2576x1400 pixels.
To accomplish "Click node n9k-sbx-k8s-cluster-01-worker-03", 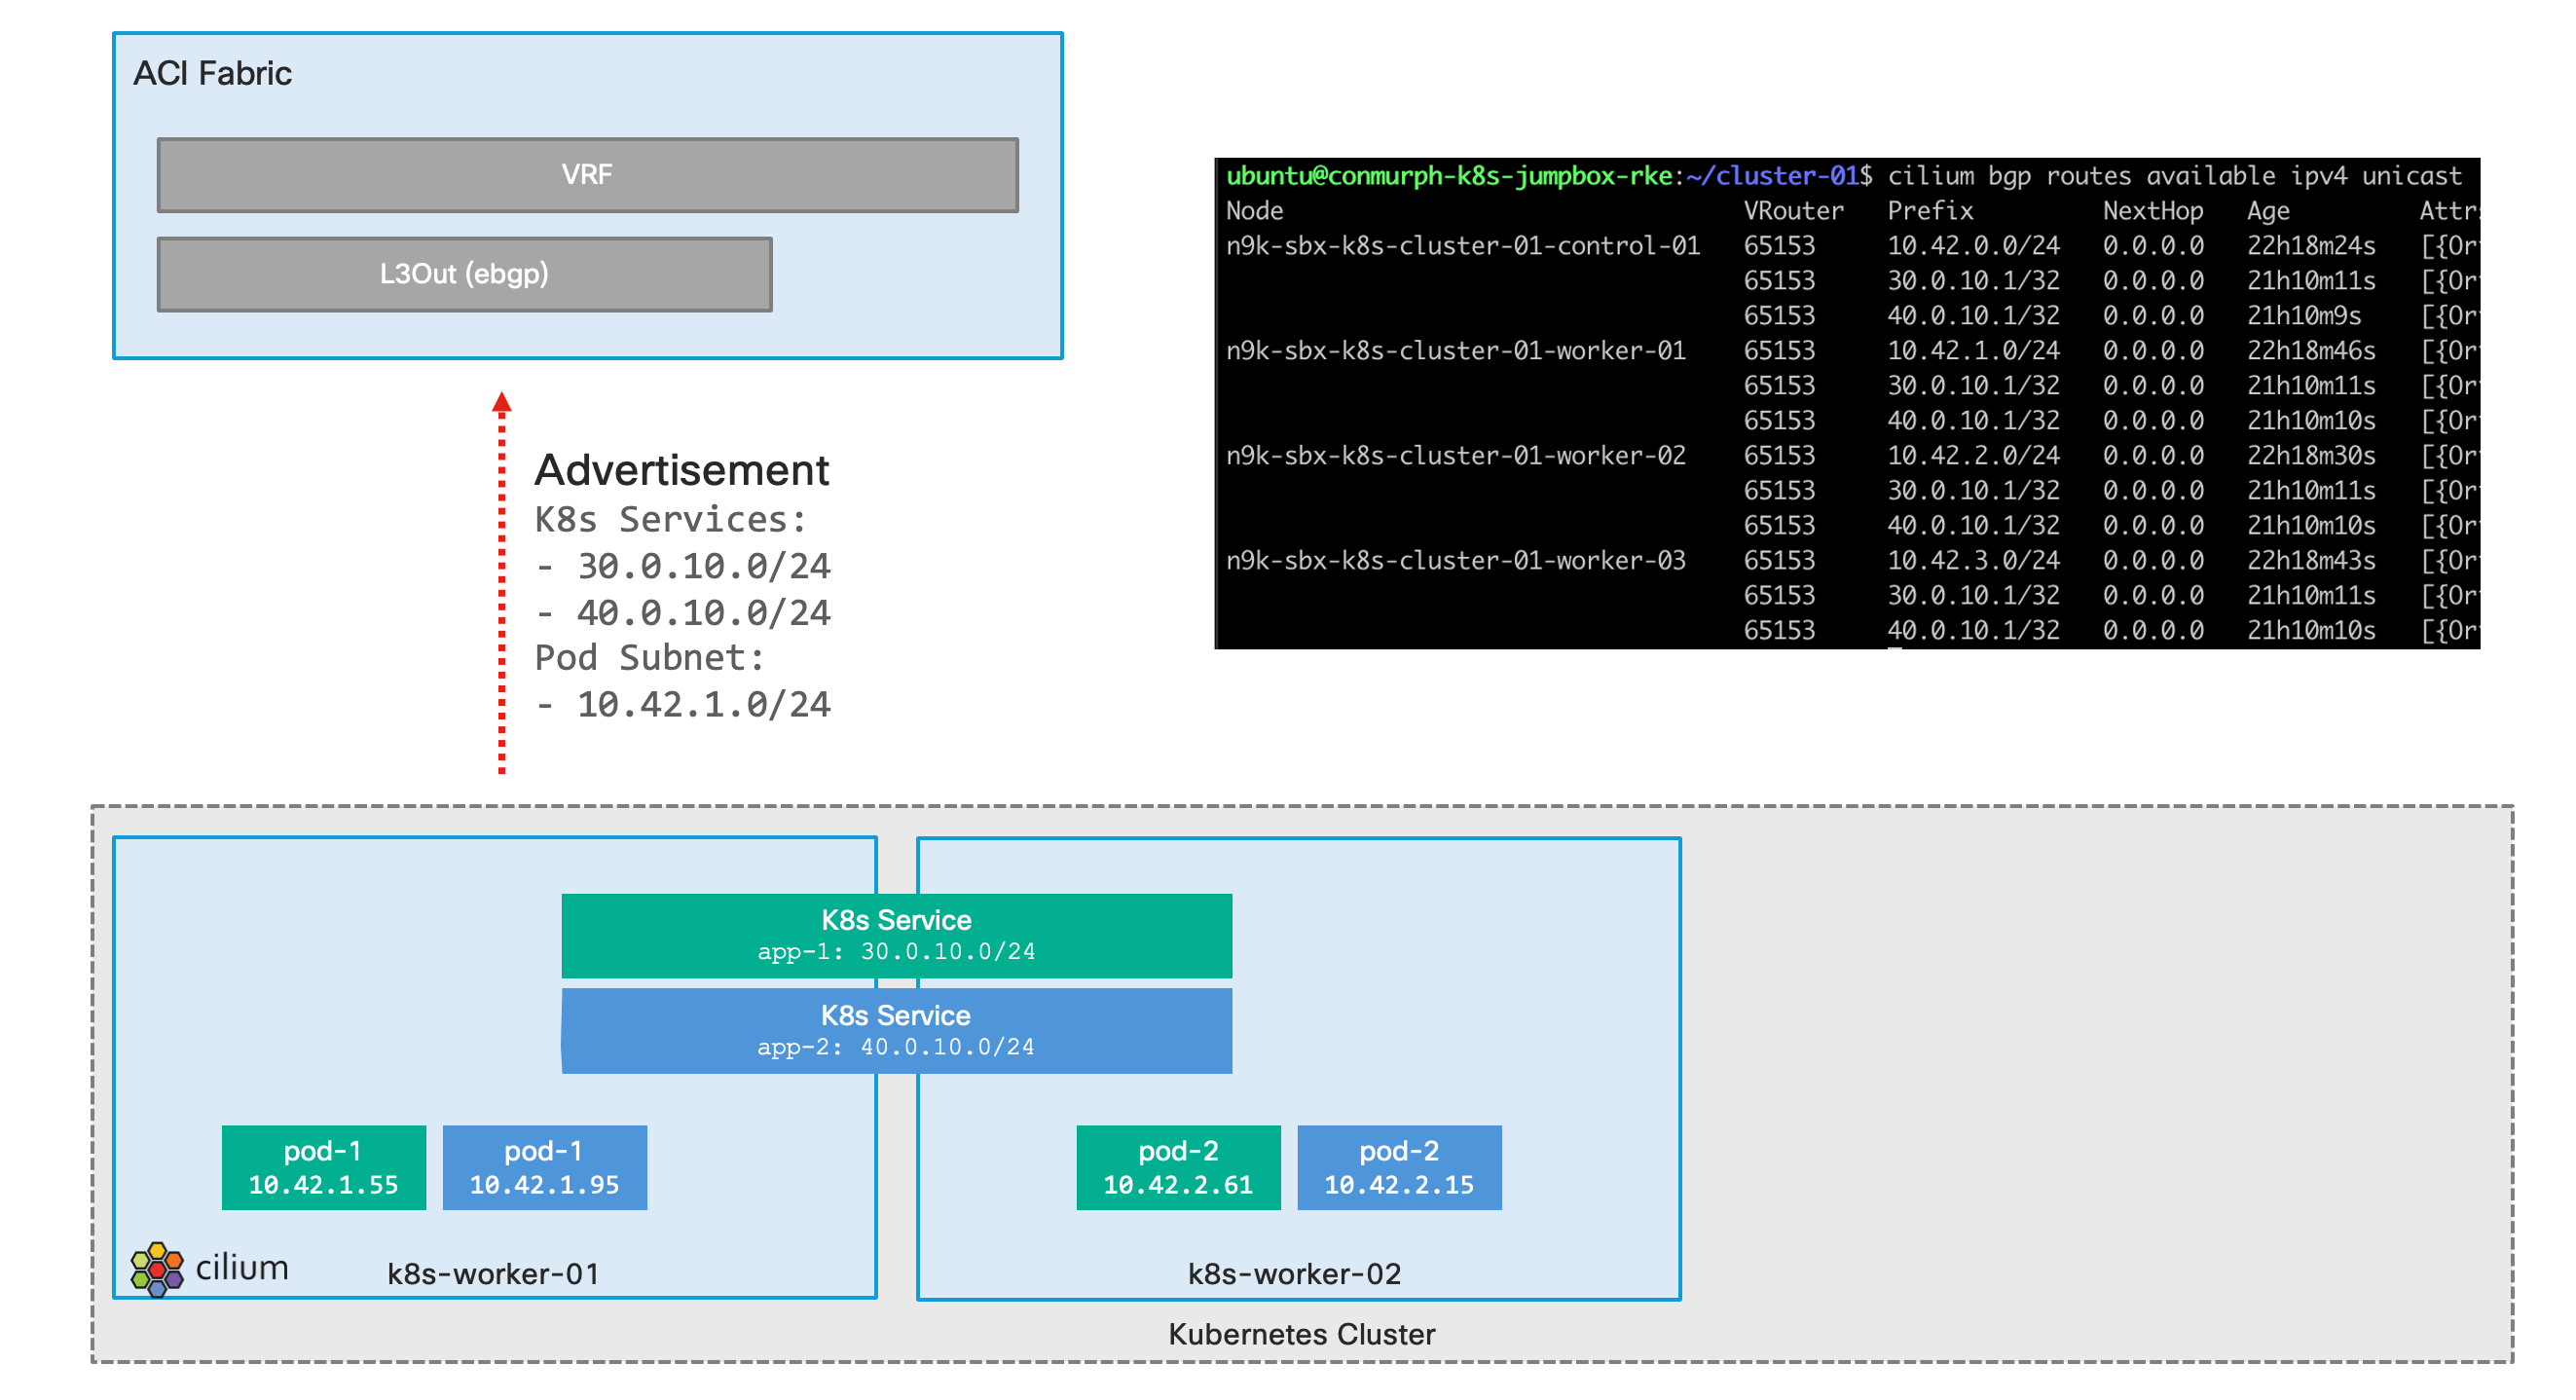I will tap(1457, 561).
